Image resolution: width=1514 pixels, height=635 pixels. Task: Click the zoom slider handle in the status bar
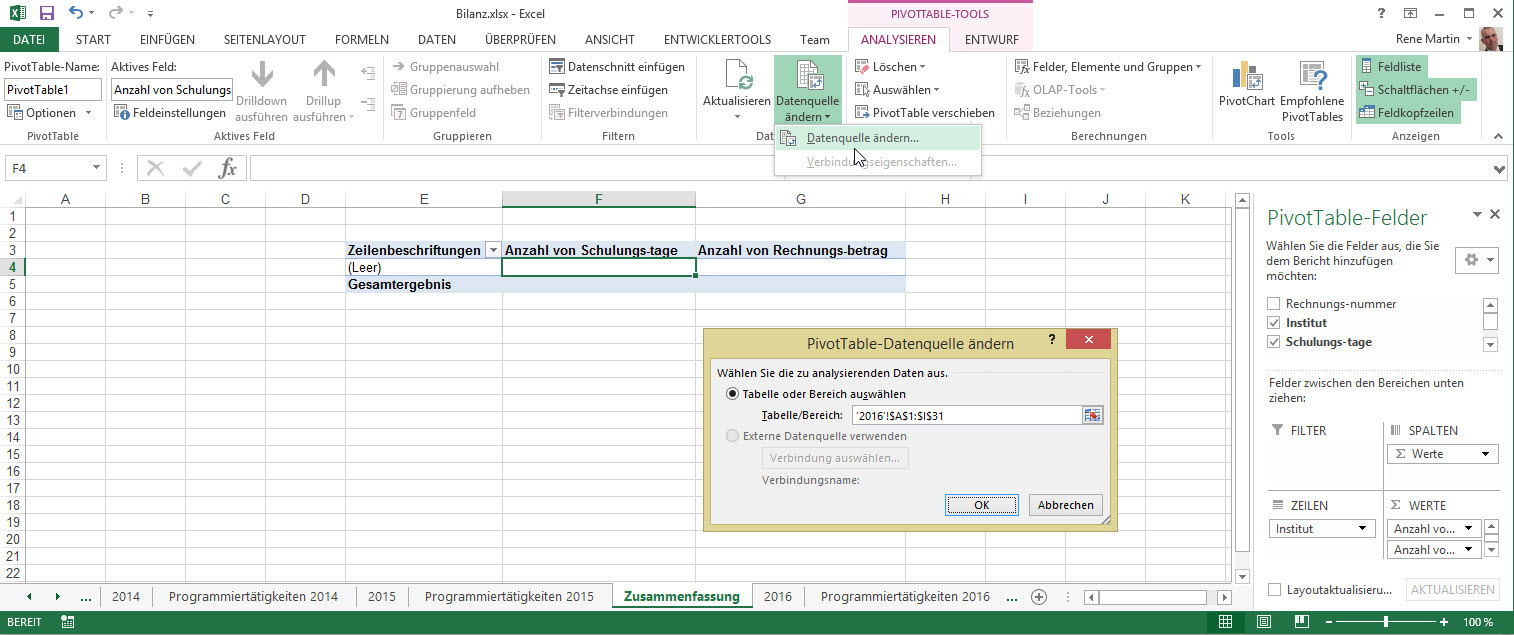[x=1385, y=622]
